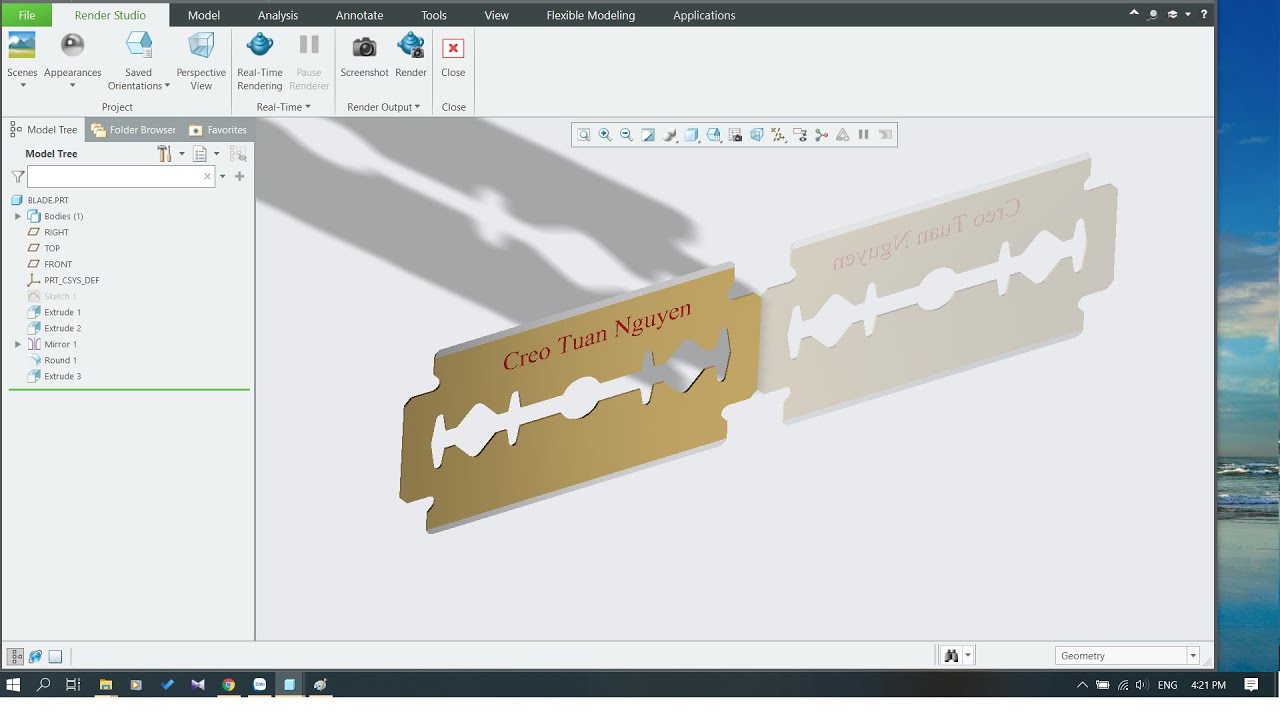1280x720 pixels.
Task: Expand the Mirror 1 tree node
Action: click(18, 344)
